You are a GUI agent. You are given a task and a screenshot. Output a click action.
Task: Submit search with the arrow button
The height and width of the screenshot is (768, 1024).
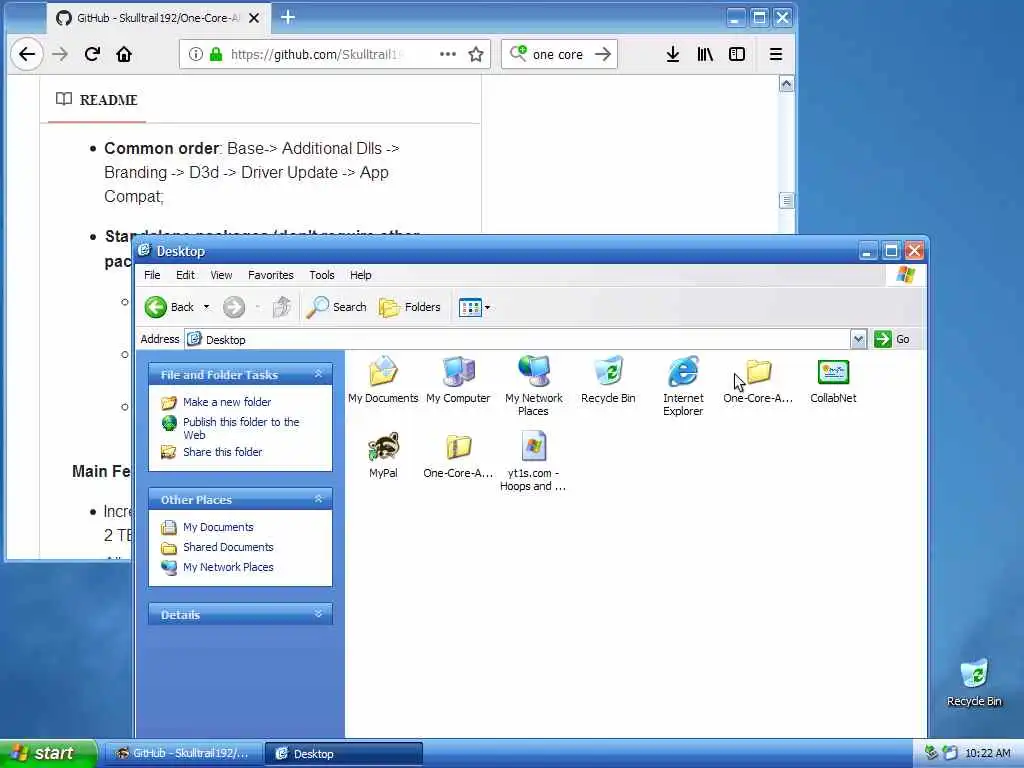[603, 54]
